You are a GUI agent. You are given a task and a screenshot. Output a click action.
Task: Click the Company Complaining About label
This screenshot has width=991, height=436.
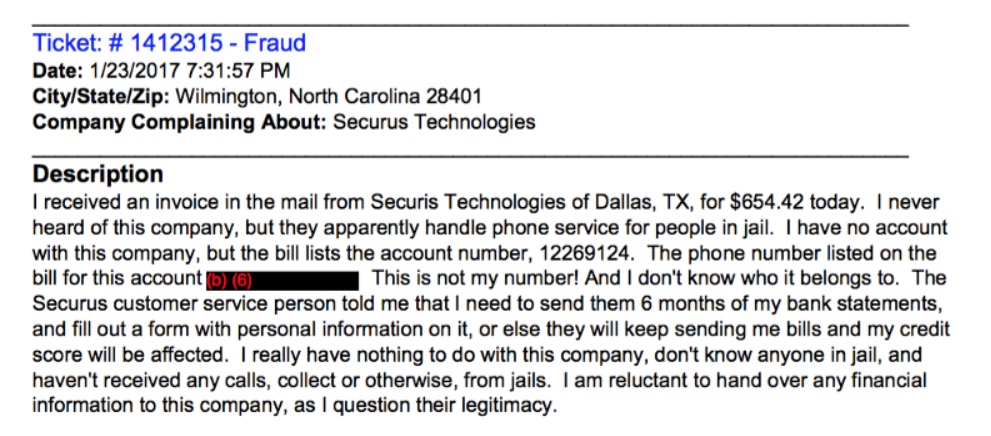coord(179,122)
